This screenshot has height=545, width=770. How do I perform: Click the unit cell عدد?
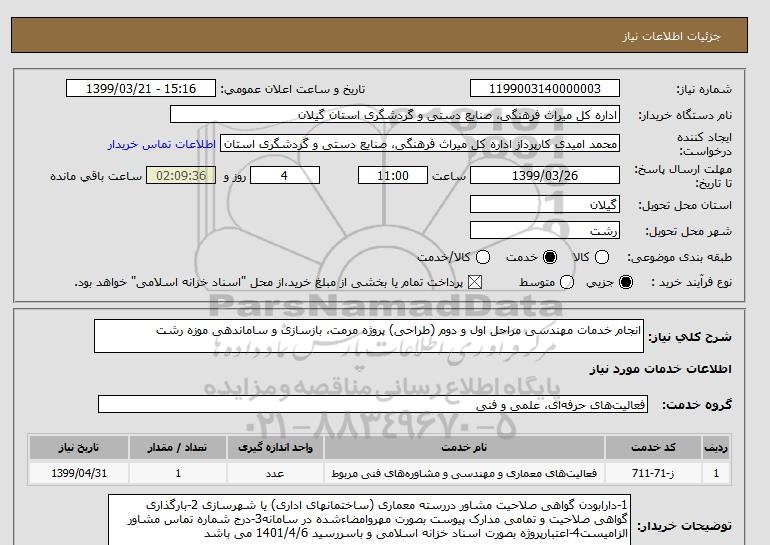click(x=275, y=473)
